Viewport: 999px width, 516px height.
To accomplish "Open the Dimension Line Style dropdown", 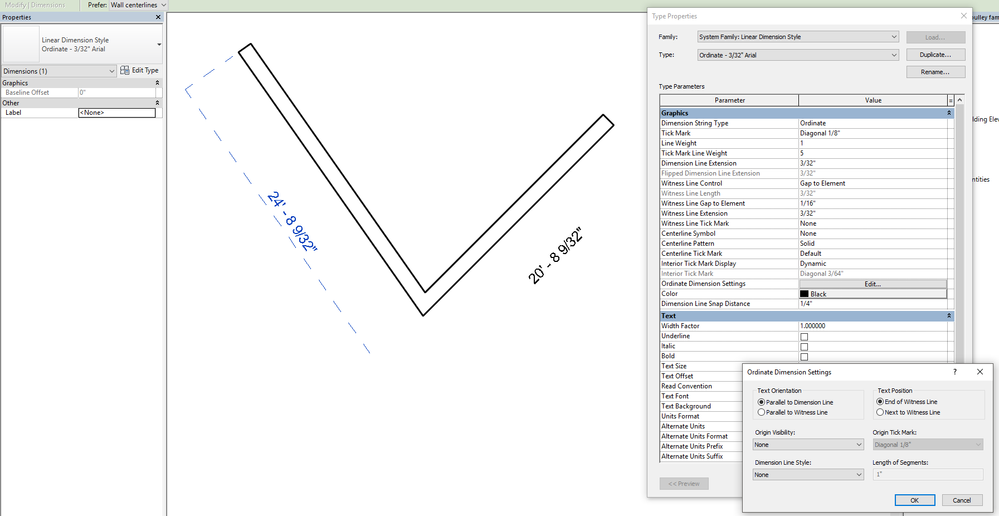I will click(808, 475).
